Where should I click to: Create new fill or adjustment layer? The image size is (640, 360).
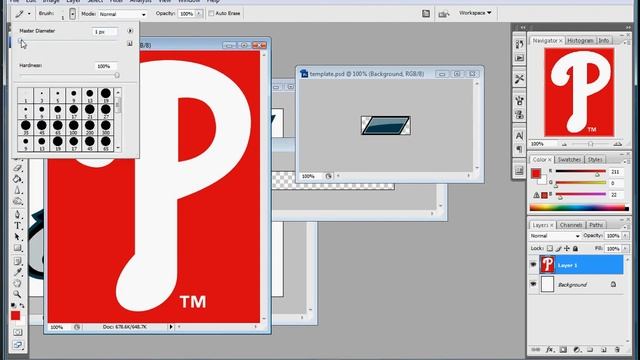(x=576, y=350)
